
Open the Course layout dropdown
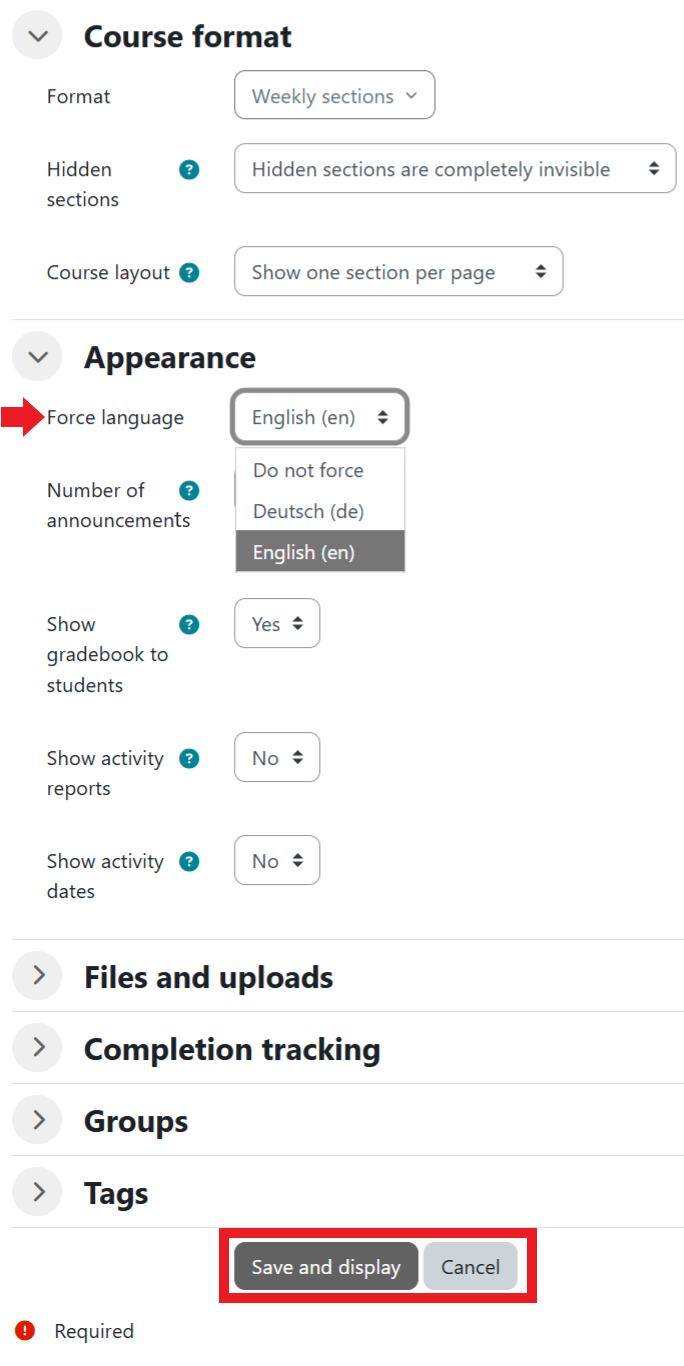398,271
